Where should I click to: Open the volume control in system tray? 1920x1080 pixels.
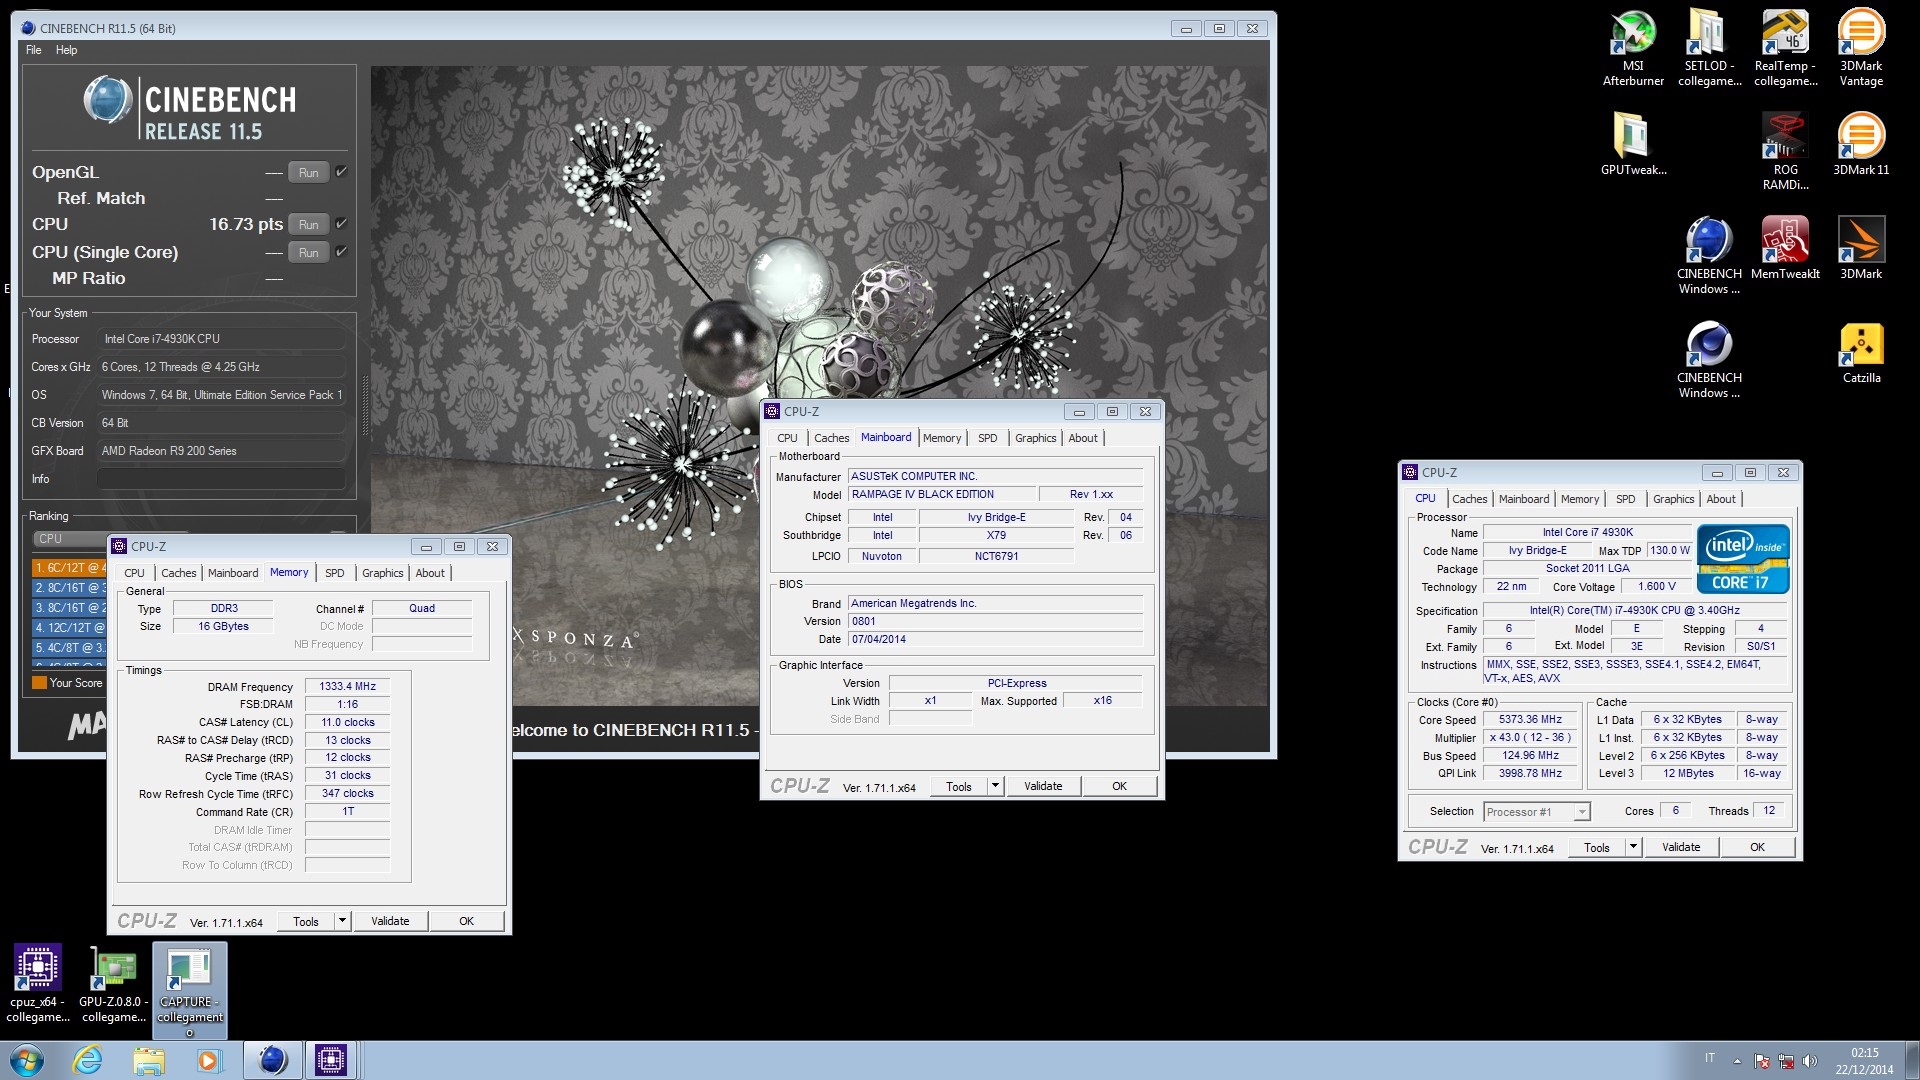(x=1809, y=1061)
